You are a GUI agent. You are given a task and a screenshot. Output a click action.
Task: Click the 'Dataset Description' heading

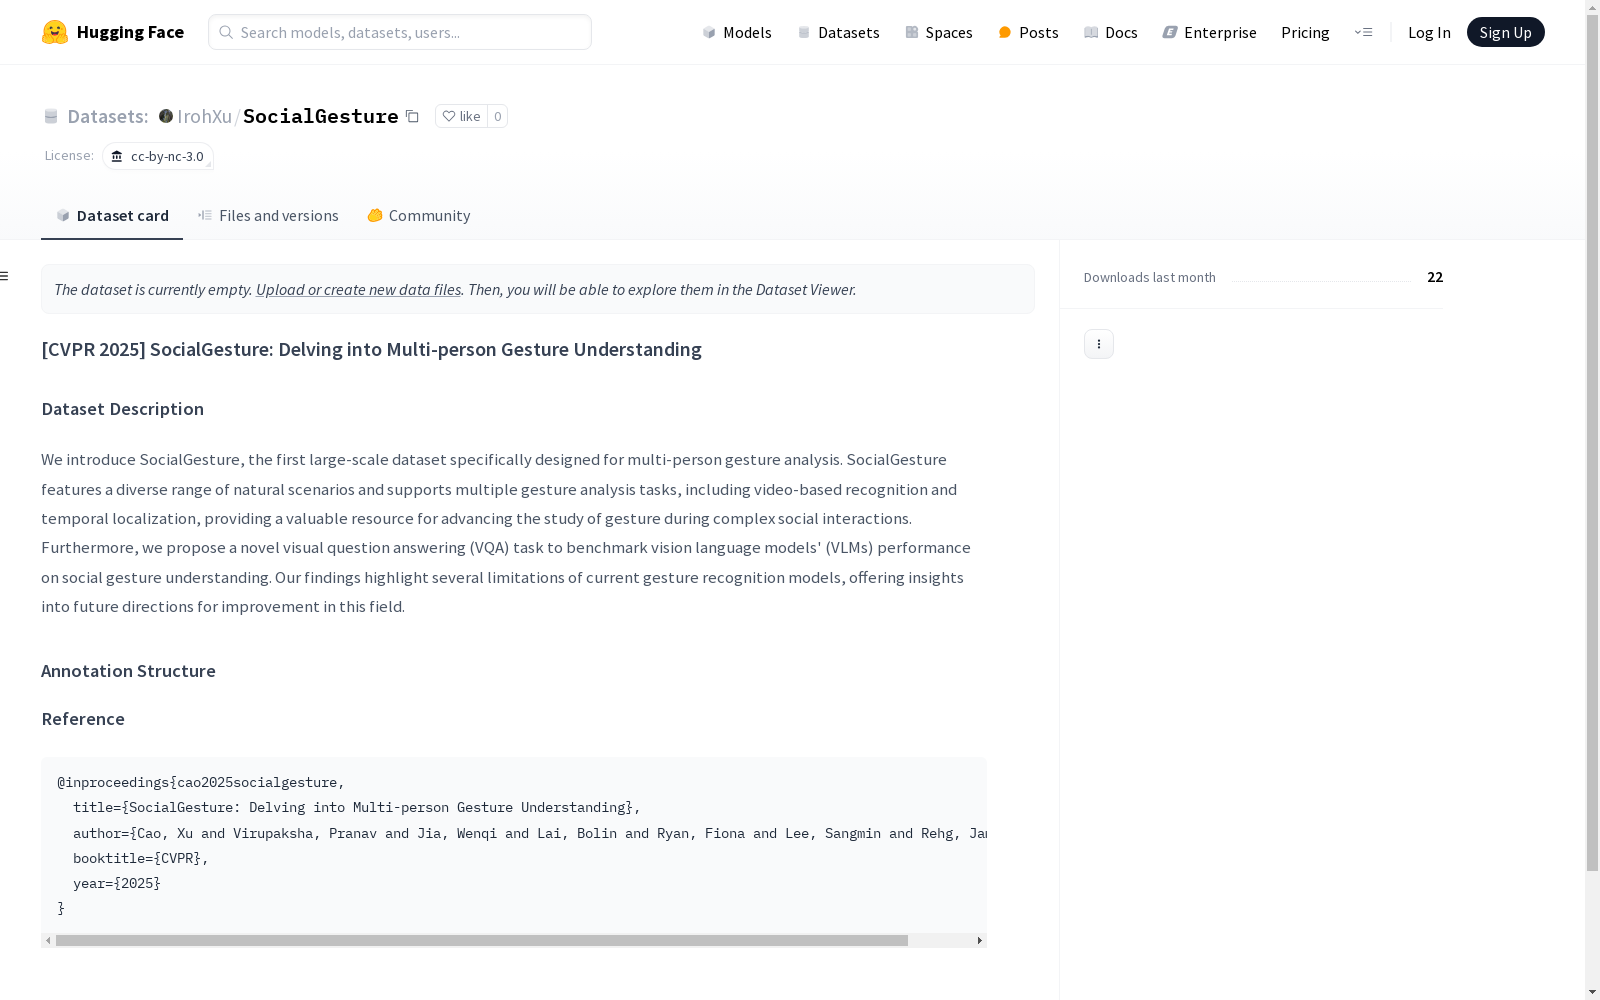(122, 409)
